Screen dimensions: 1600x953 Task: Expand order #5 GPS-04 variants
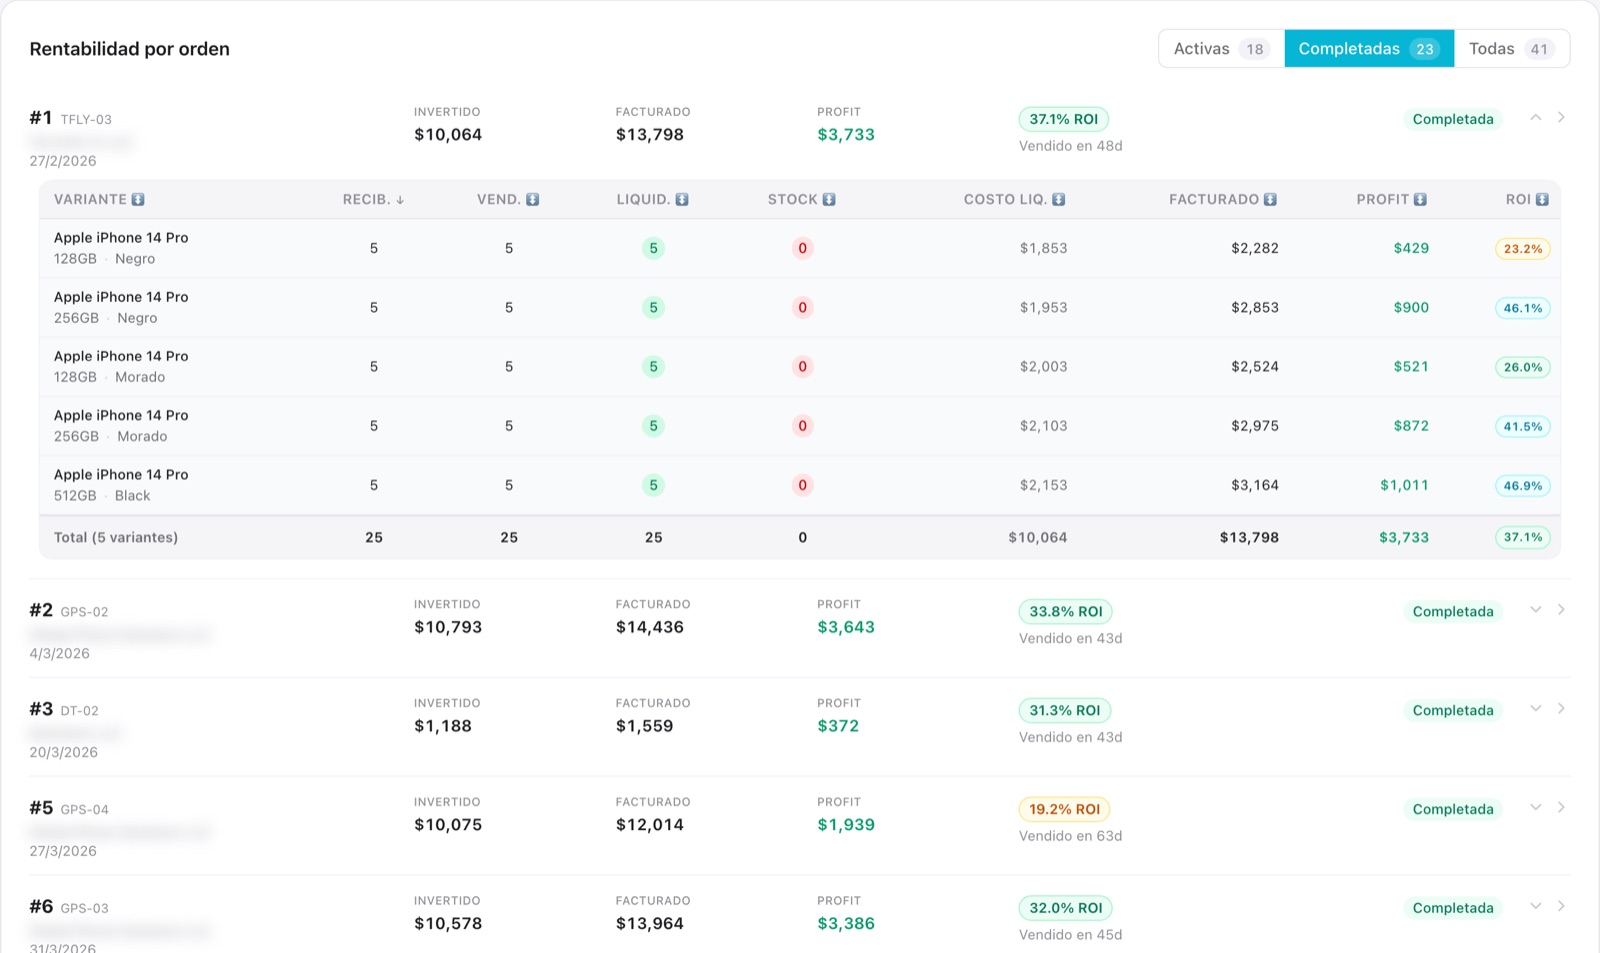point(1535,808)
